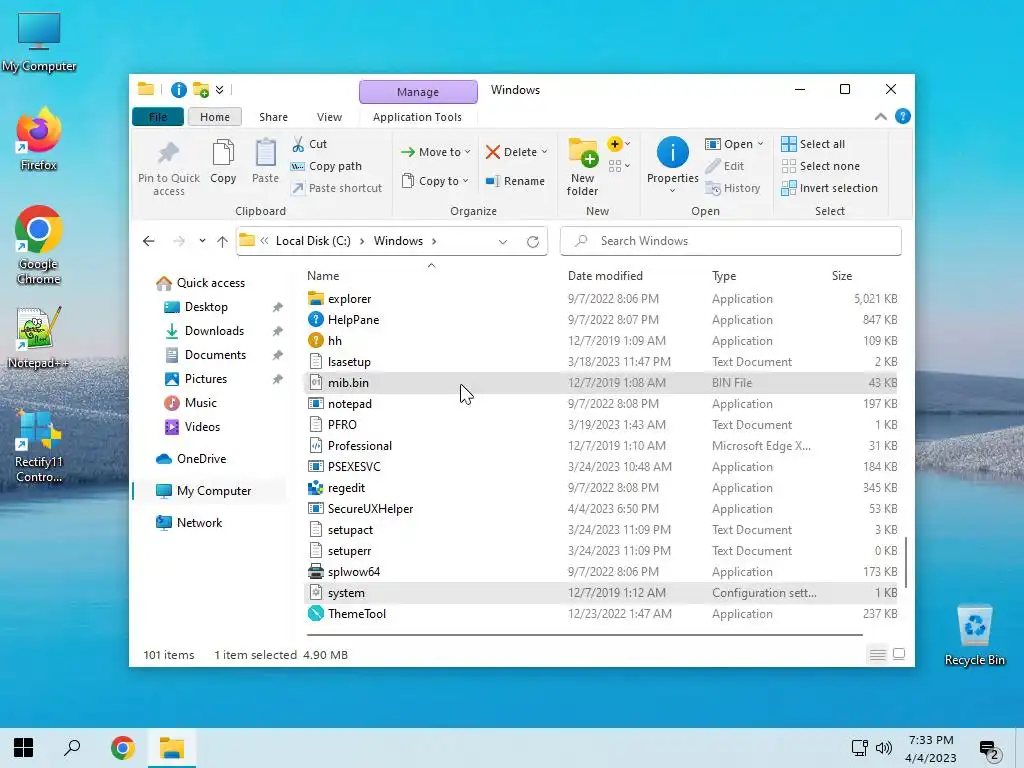Select Network in the navigation pane

(189, 522)
